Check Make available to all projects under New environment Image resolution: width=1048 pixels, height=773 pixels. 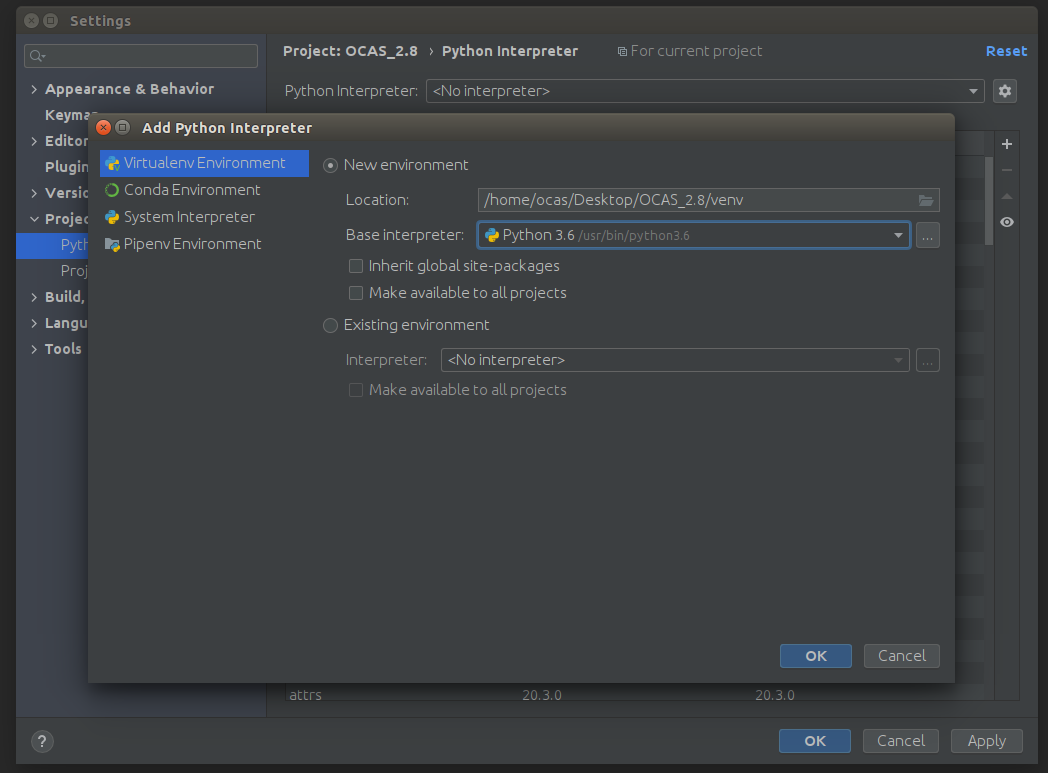coord(356,293)
